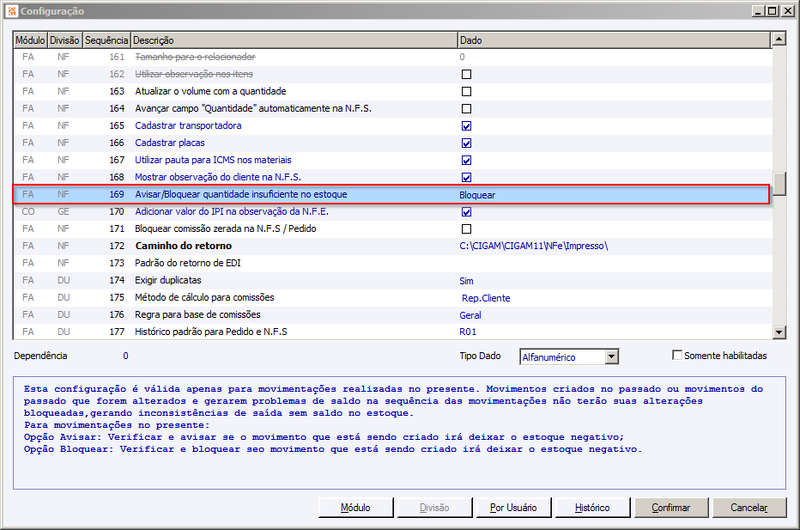Click the Divisão column header

64,40
